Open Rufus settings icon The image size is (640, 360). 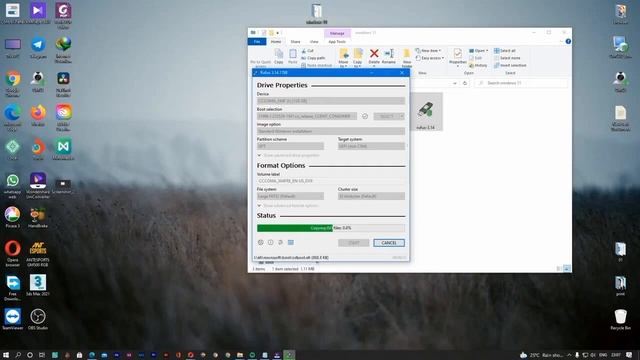click(x=280, y=242)
